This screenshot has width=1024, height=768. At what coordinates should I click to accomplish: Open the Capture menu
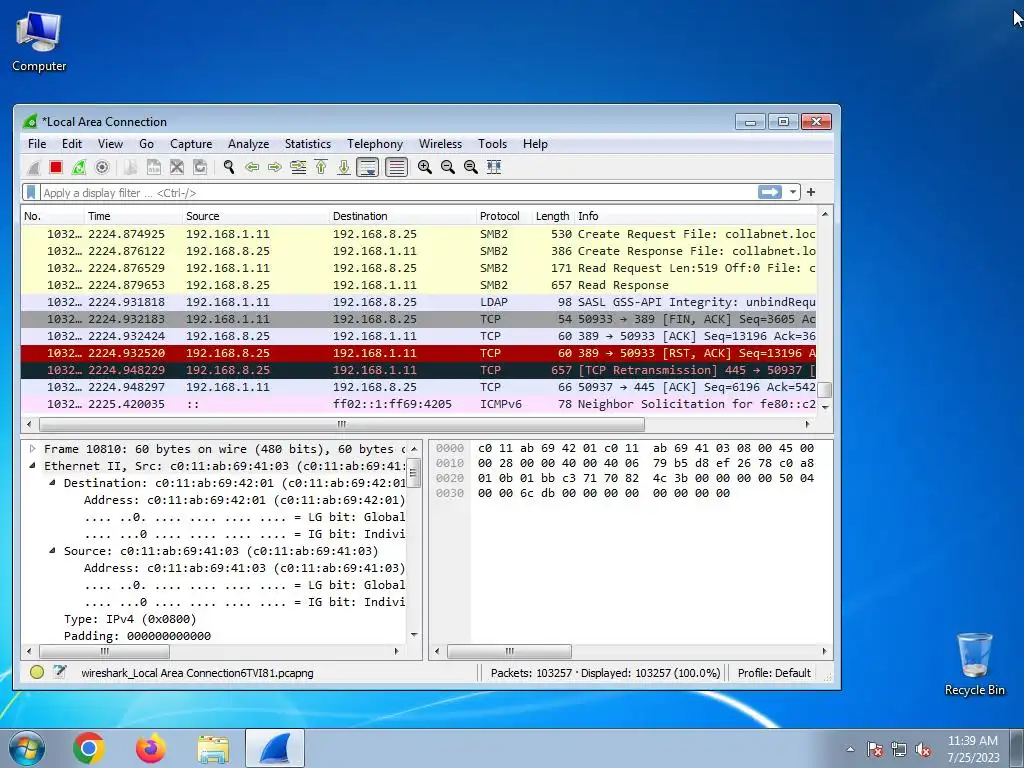coord(191,144)
